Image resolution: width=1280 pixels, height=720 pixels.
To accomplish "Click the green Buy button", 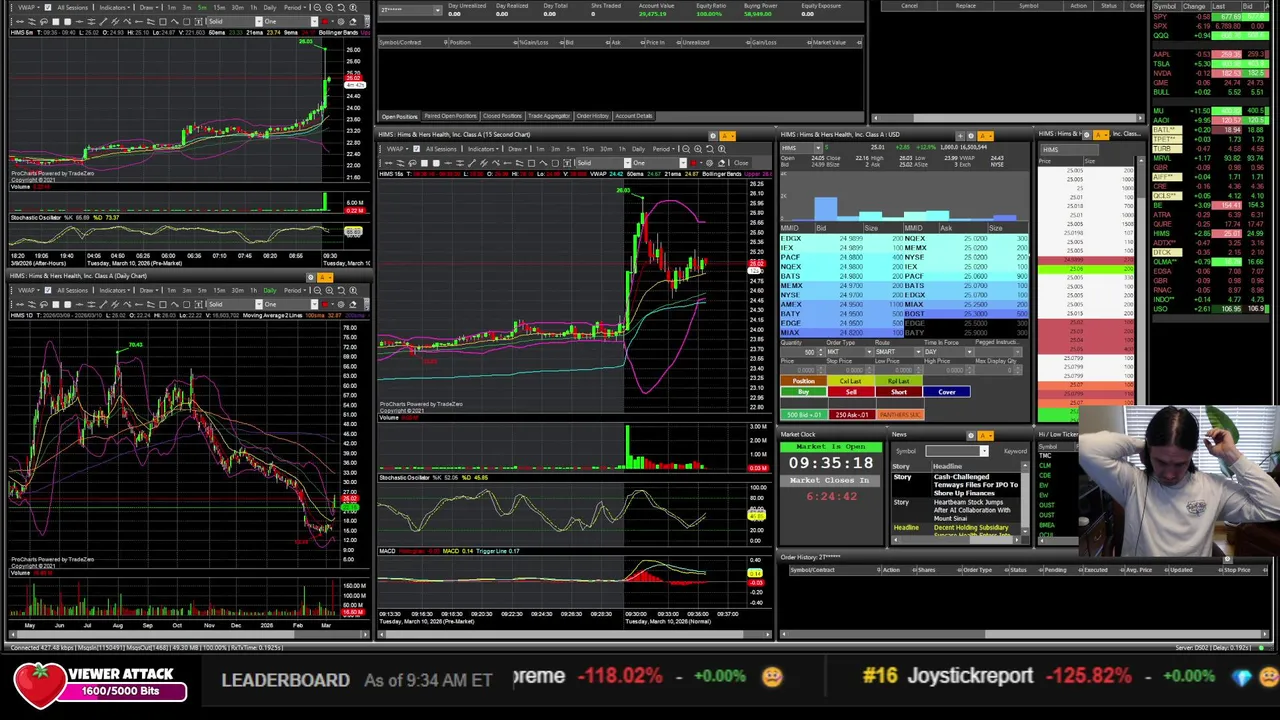I will 804,392.
